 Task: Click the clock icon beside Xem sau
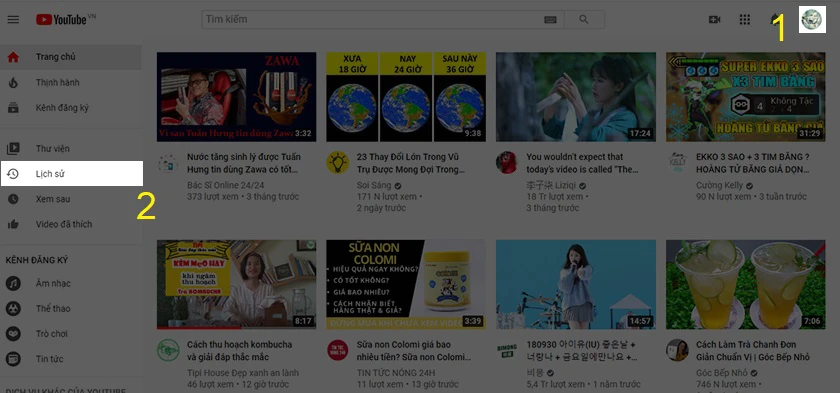(x=13, y=199)
